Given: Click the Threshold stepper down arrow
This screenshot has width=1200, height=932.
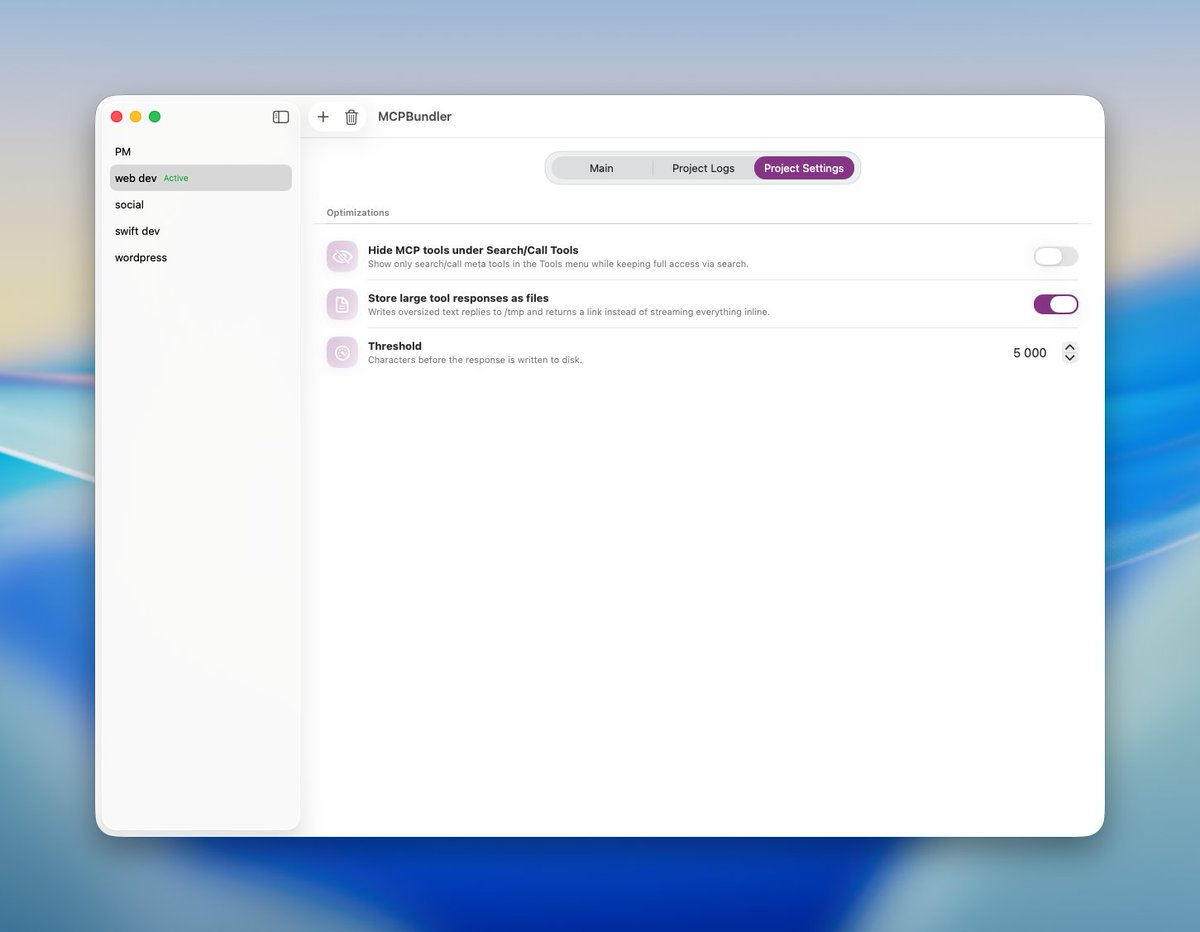Looking at the screenshot, I should pos(1070,358).
